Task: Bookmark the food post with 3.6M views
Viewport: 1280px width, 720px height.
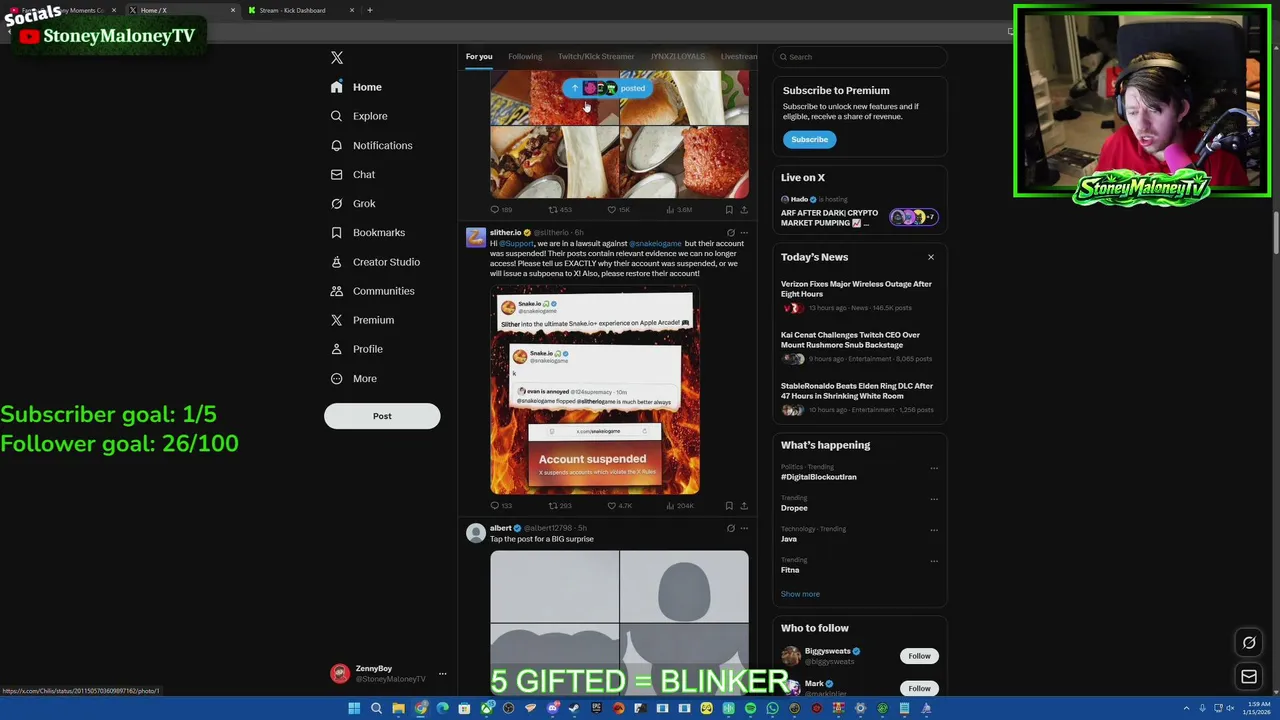Action: pyautogui.click(x=729, y=210)
